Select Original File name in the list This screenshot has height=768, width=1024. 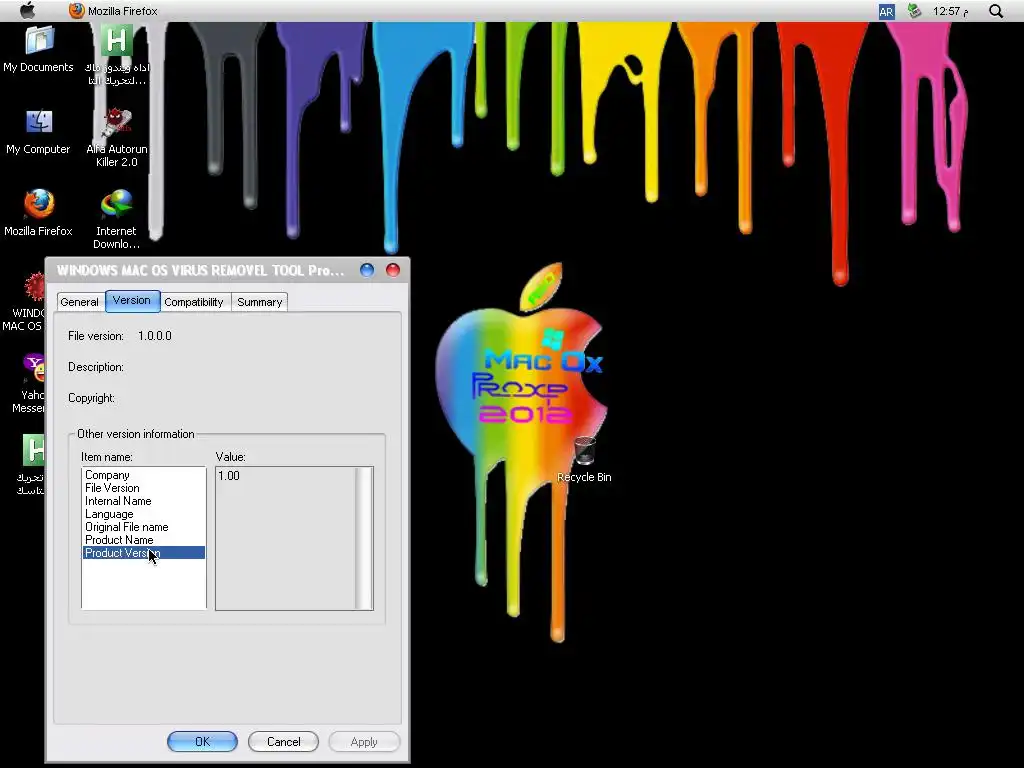[x=144, y=527]
